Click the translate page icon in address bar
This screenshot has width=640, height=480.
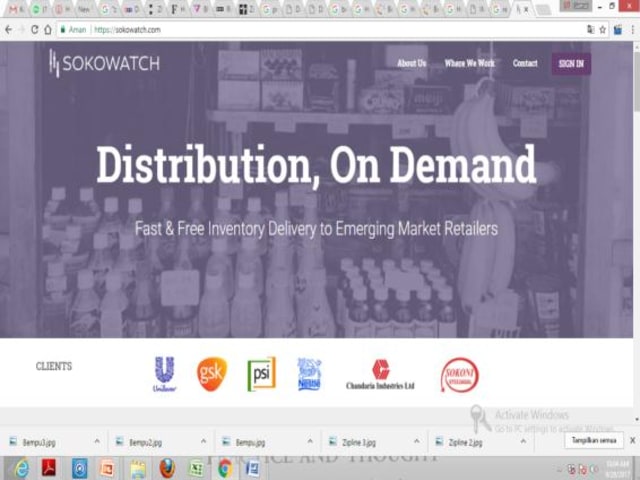click(590, 29)
